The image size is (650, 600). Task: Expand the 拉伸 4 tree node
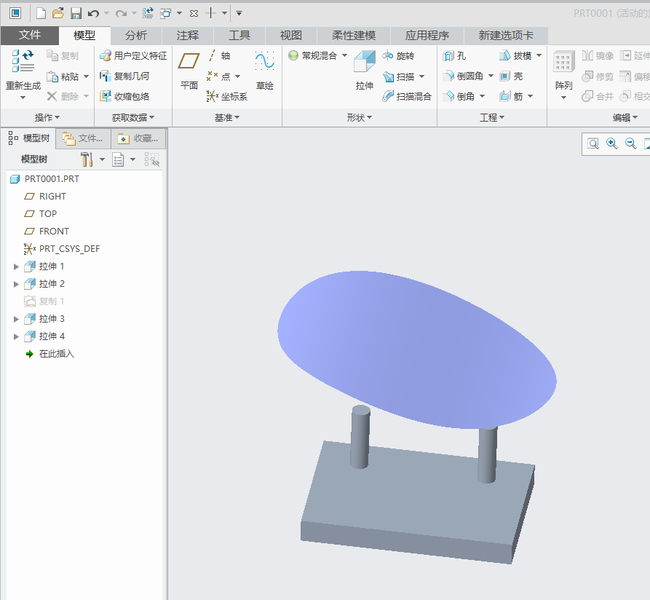pos(16,336)
